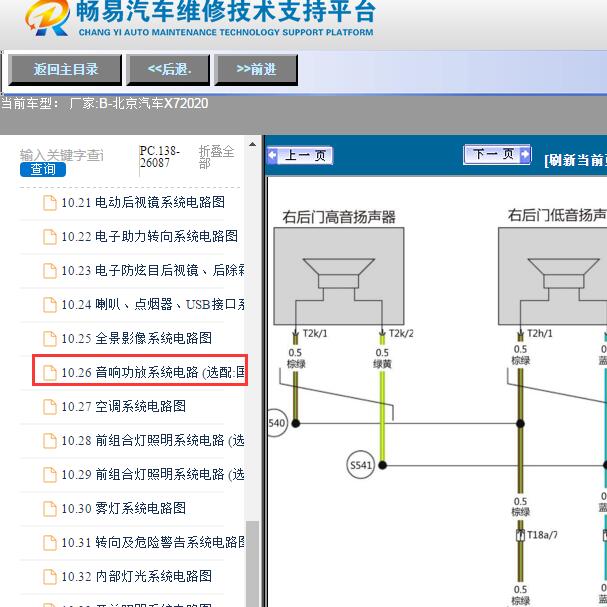Open 10.29 前组合灯照明系统电路 item
607x607 pixels.
click(153, 475)
